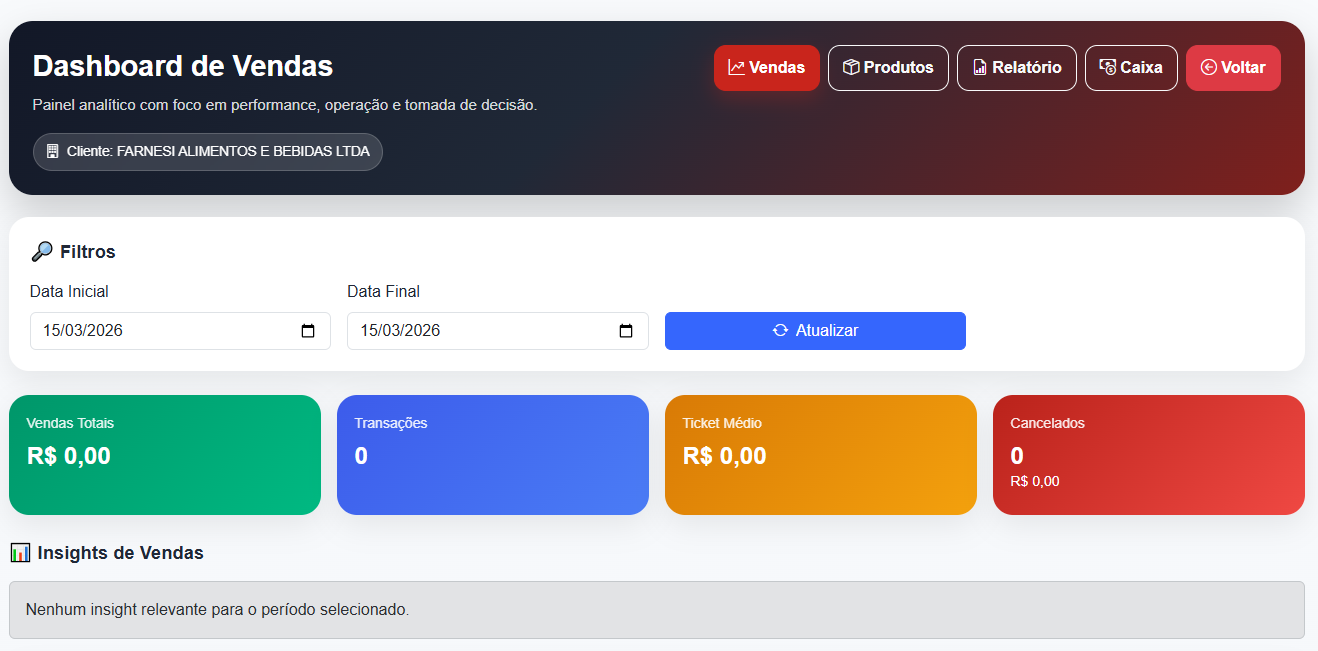
Task: Click the blue Transações card
Action: (x=493, y=455)
